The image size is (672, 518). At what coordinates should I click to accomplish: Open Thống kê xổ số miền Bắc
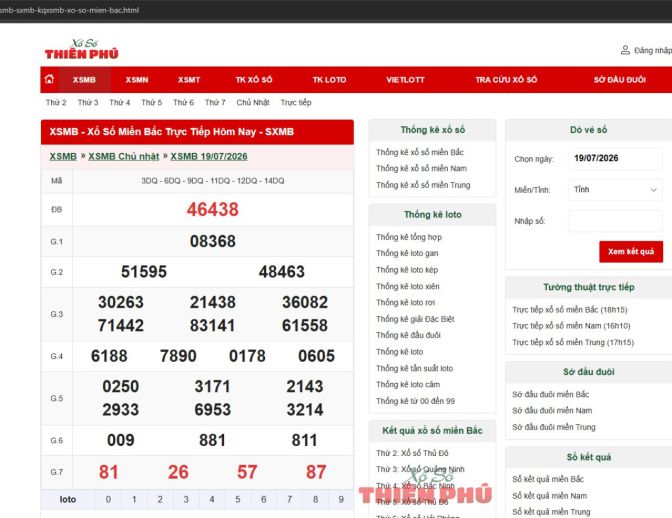[x=420, y=152]
